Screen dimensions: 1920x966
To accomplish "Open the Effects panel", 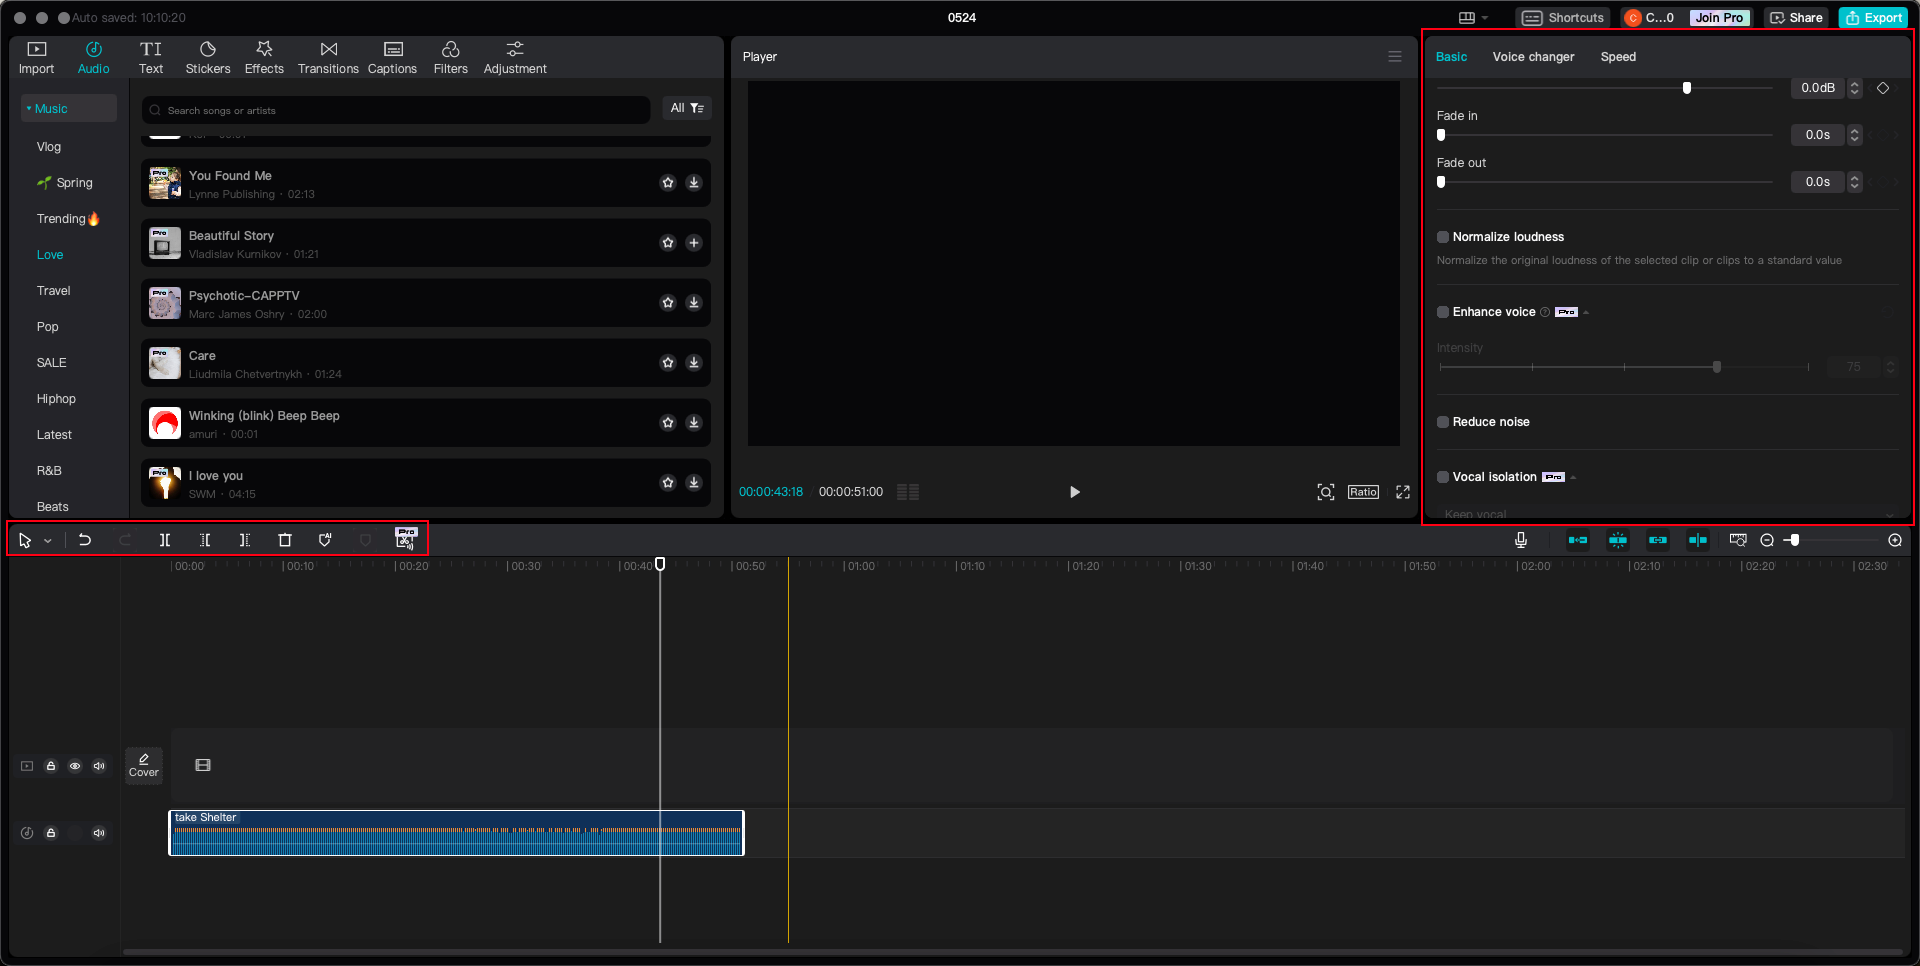I will 264,56.
